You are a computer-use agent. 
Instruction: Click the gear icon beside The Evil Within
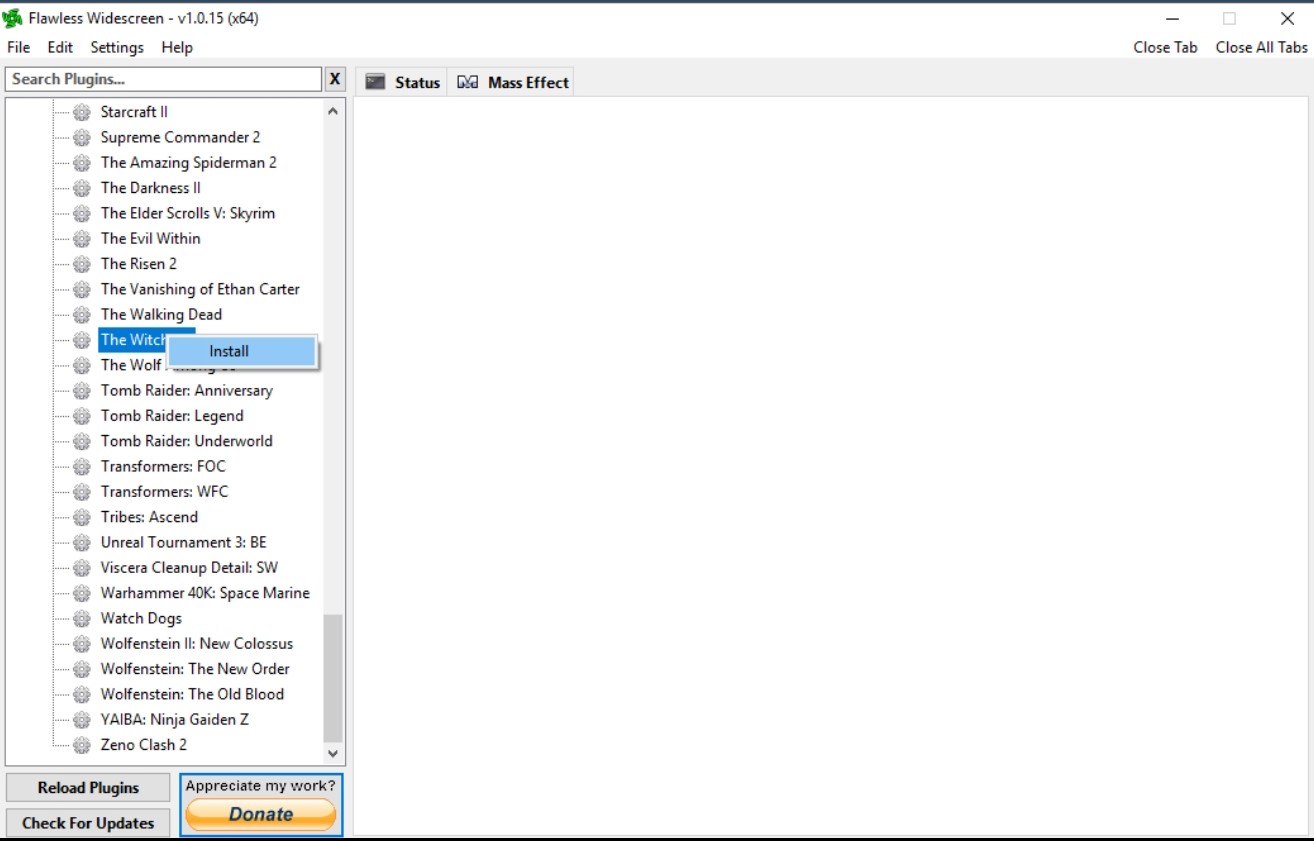82,238
